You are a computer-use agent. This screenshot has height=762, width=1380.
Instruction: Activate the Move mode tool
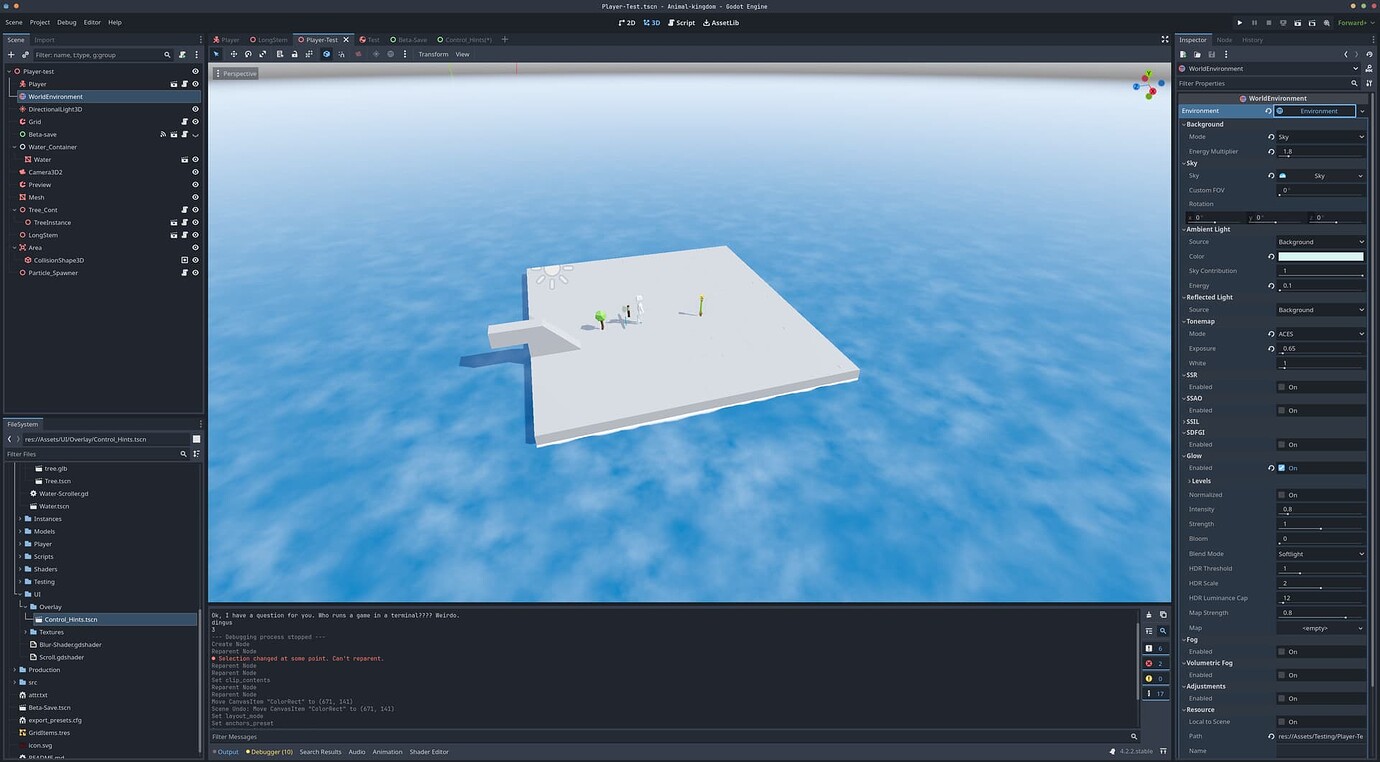[234, 54]
